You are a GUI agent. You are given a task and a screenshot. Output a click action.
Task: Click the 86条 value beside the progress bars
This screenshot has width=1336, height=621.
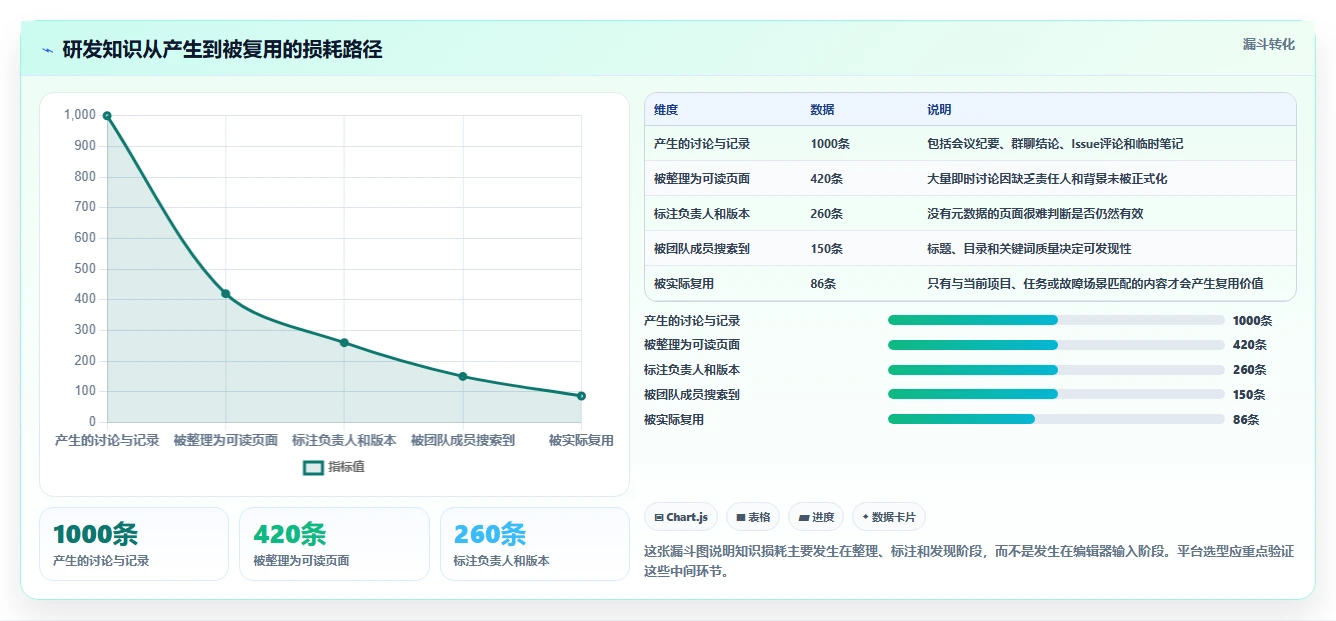(x=1246, y=420)
